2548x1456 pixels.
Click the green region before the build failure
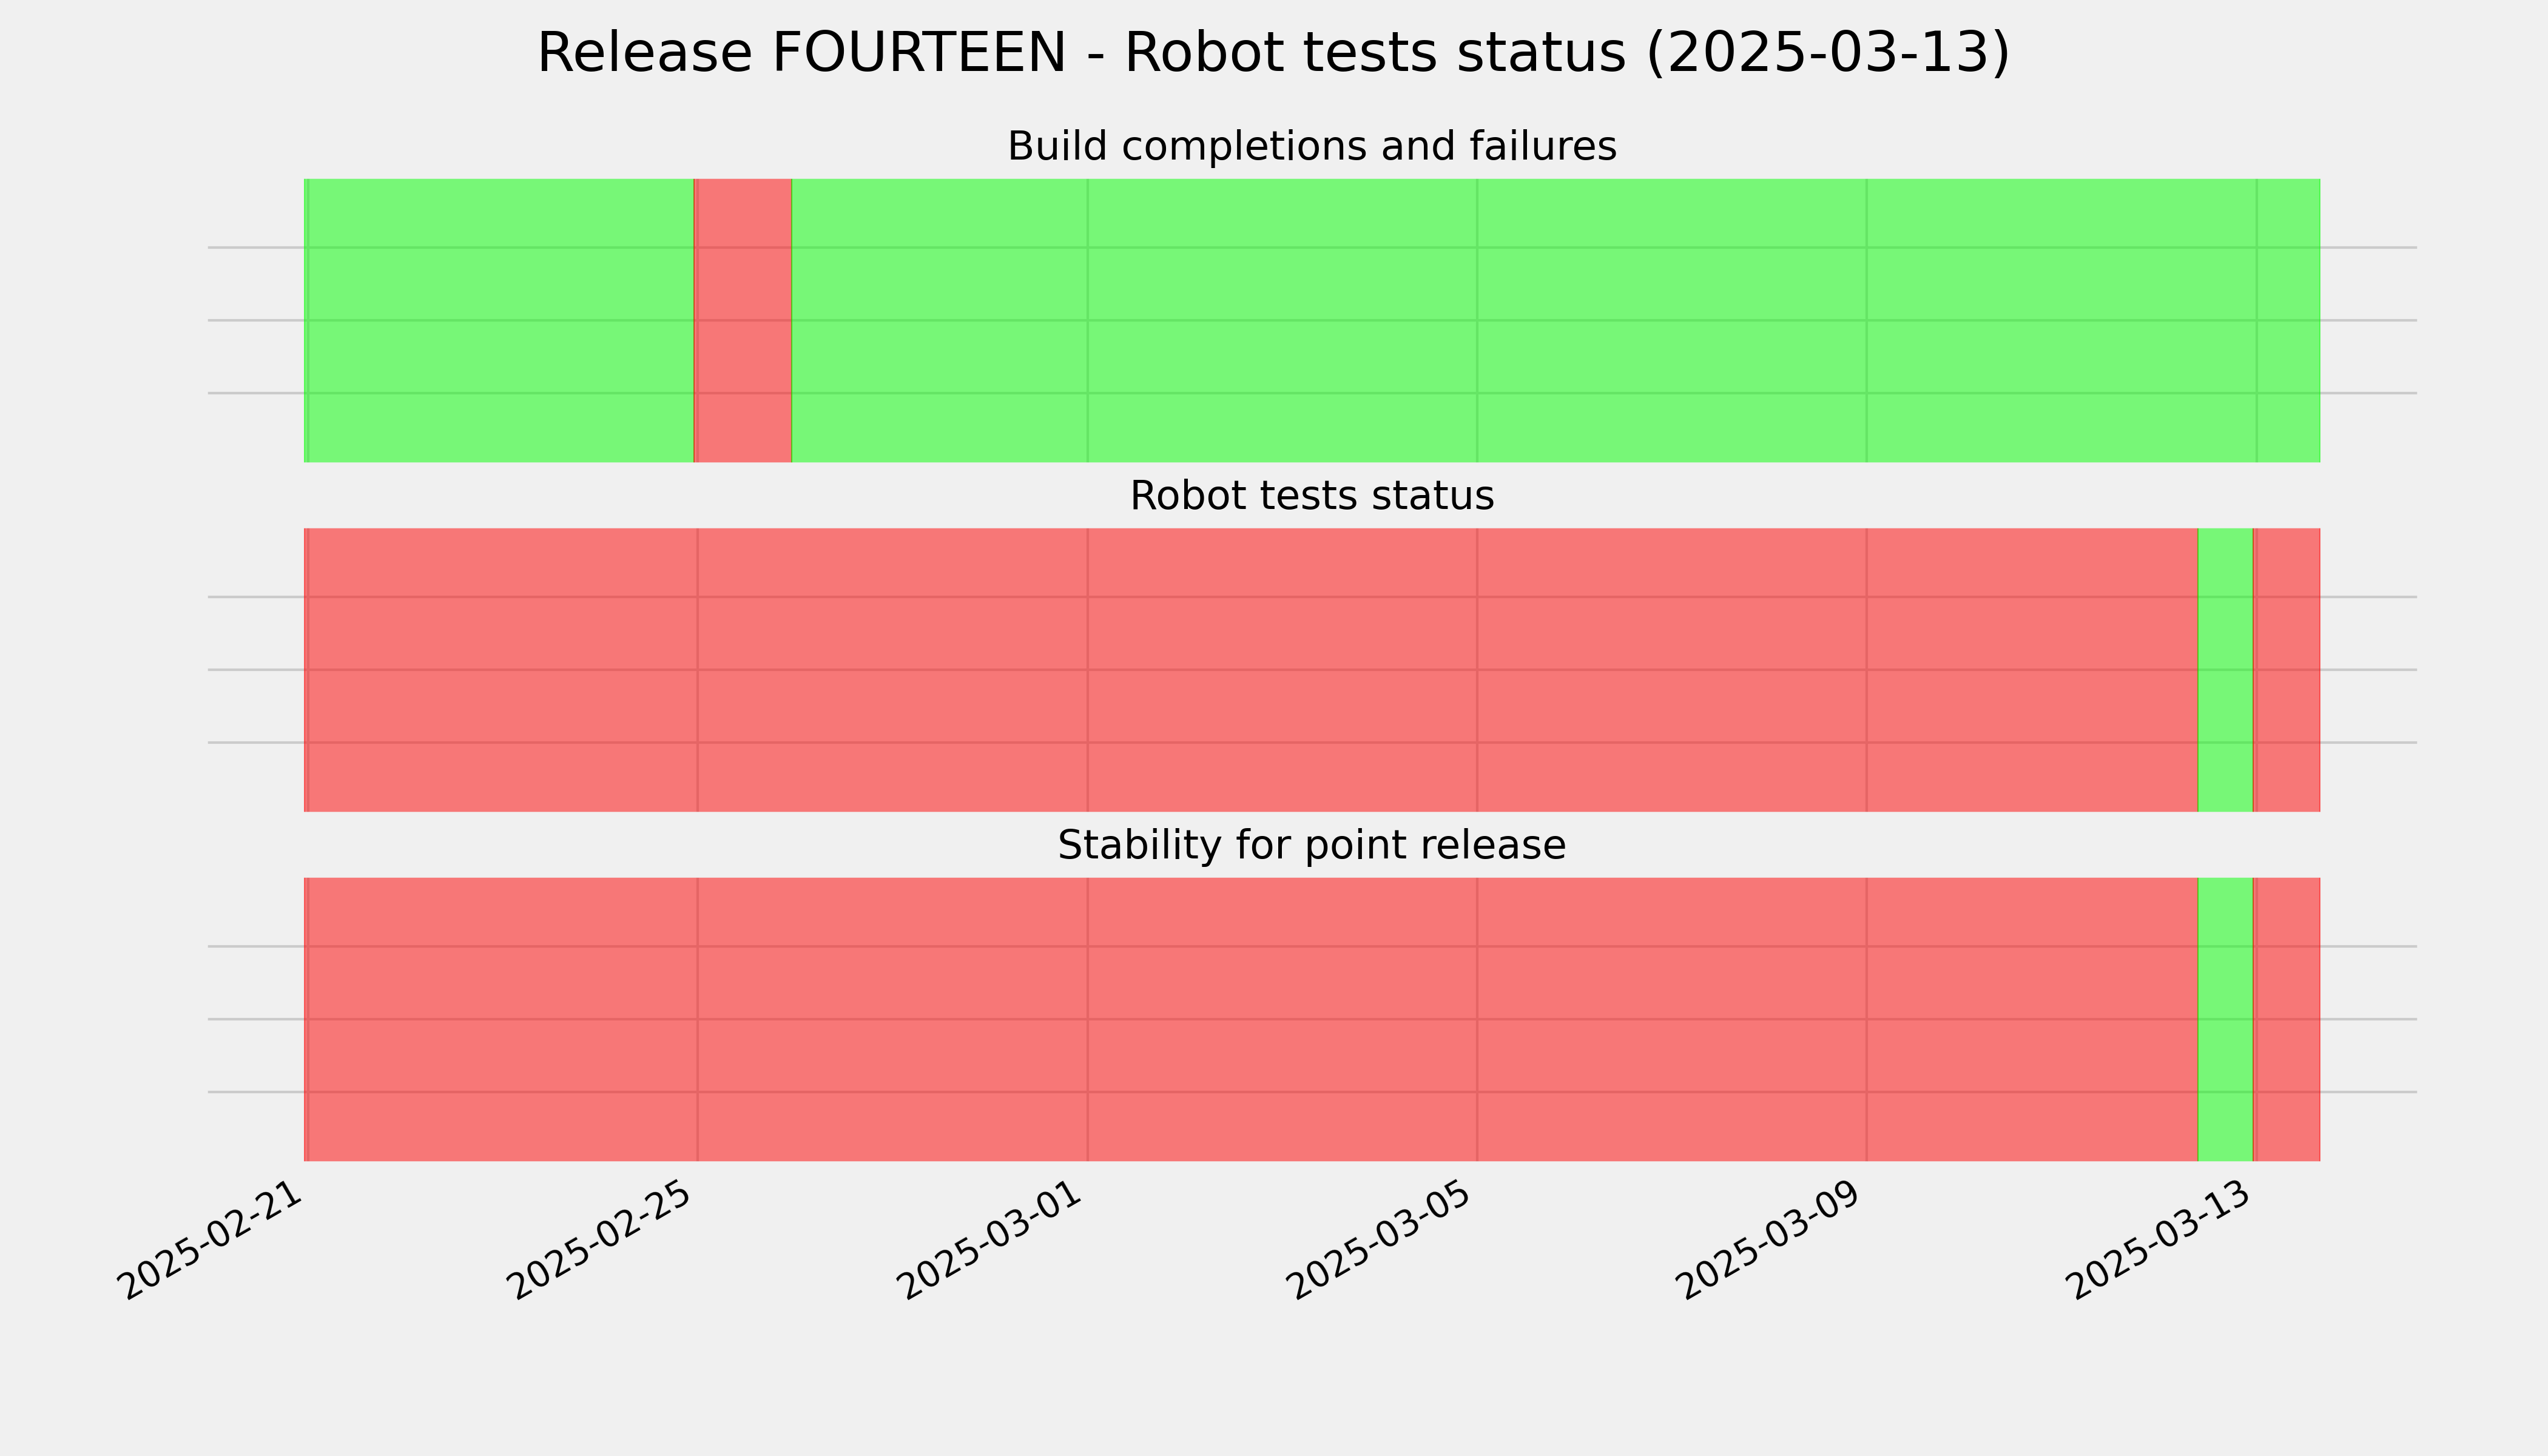[x=499, y=320]
